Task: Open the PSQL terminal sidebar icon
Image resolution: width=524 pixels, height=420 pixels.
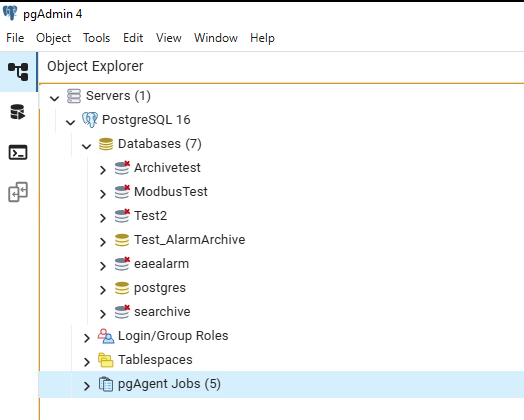Action: [18, 152]
